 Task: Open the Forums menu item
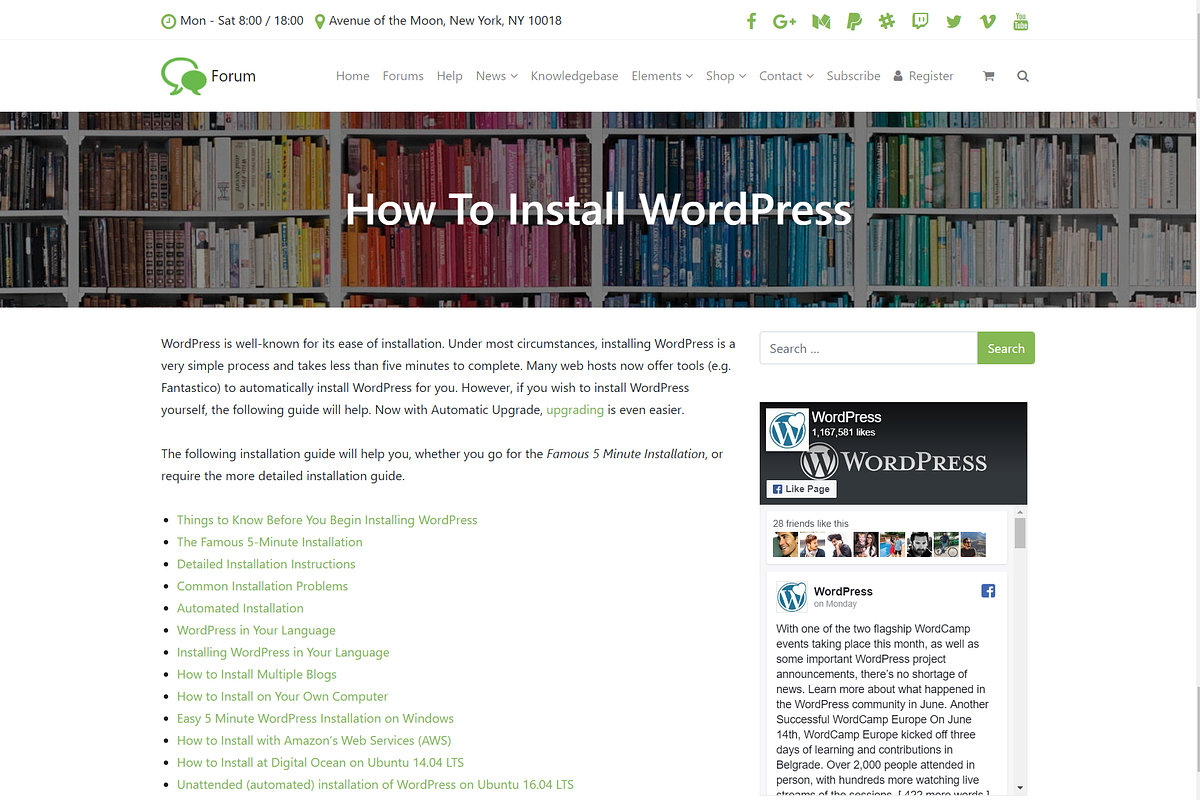click(x=403, y=76)
